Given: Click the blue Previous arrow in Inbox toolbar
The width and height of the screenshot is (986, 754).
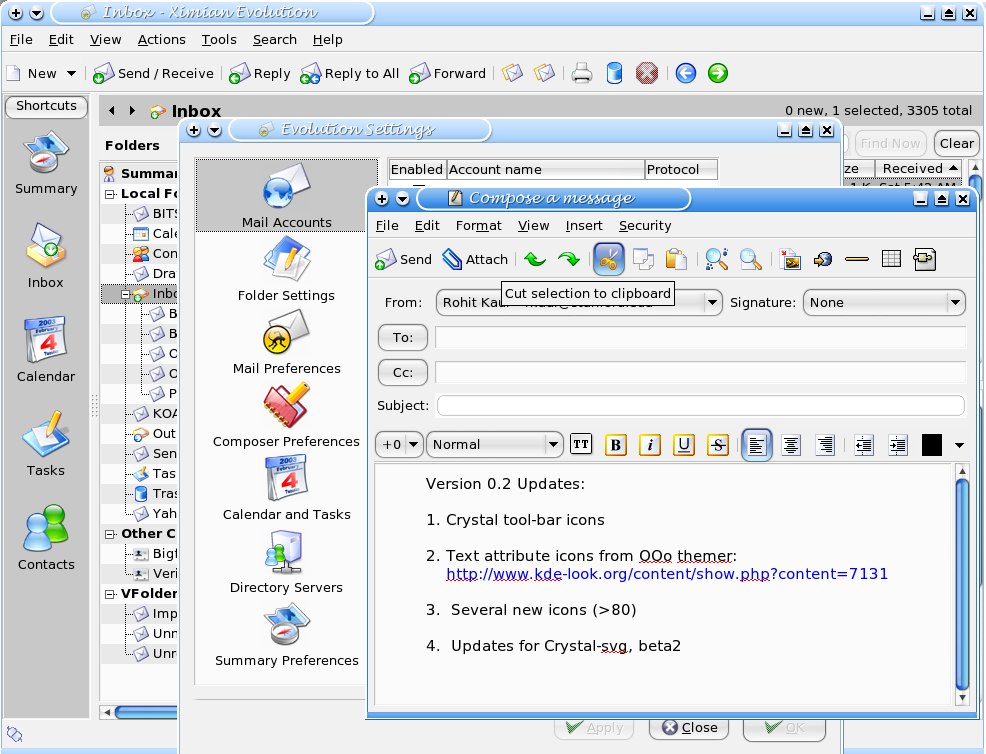Looking at the screenshot, I should [x=685, y=73].
